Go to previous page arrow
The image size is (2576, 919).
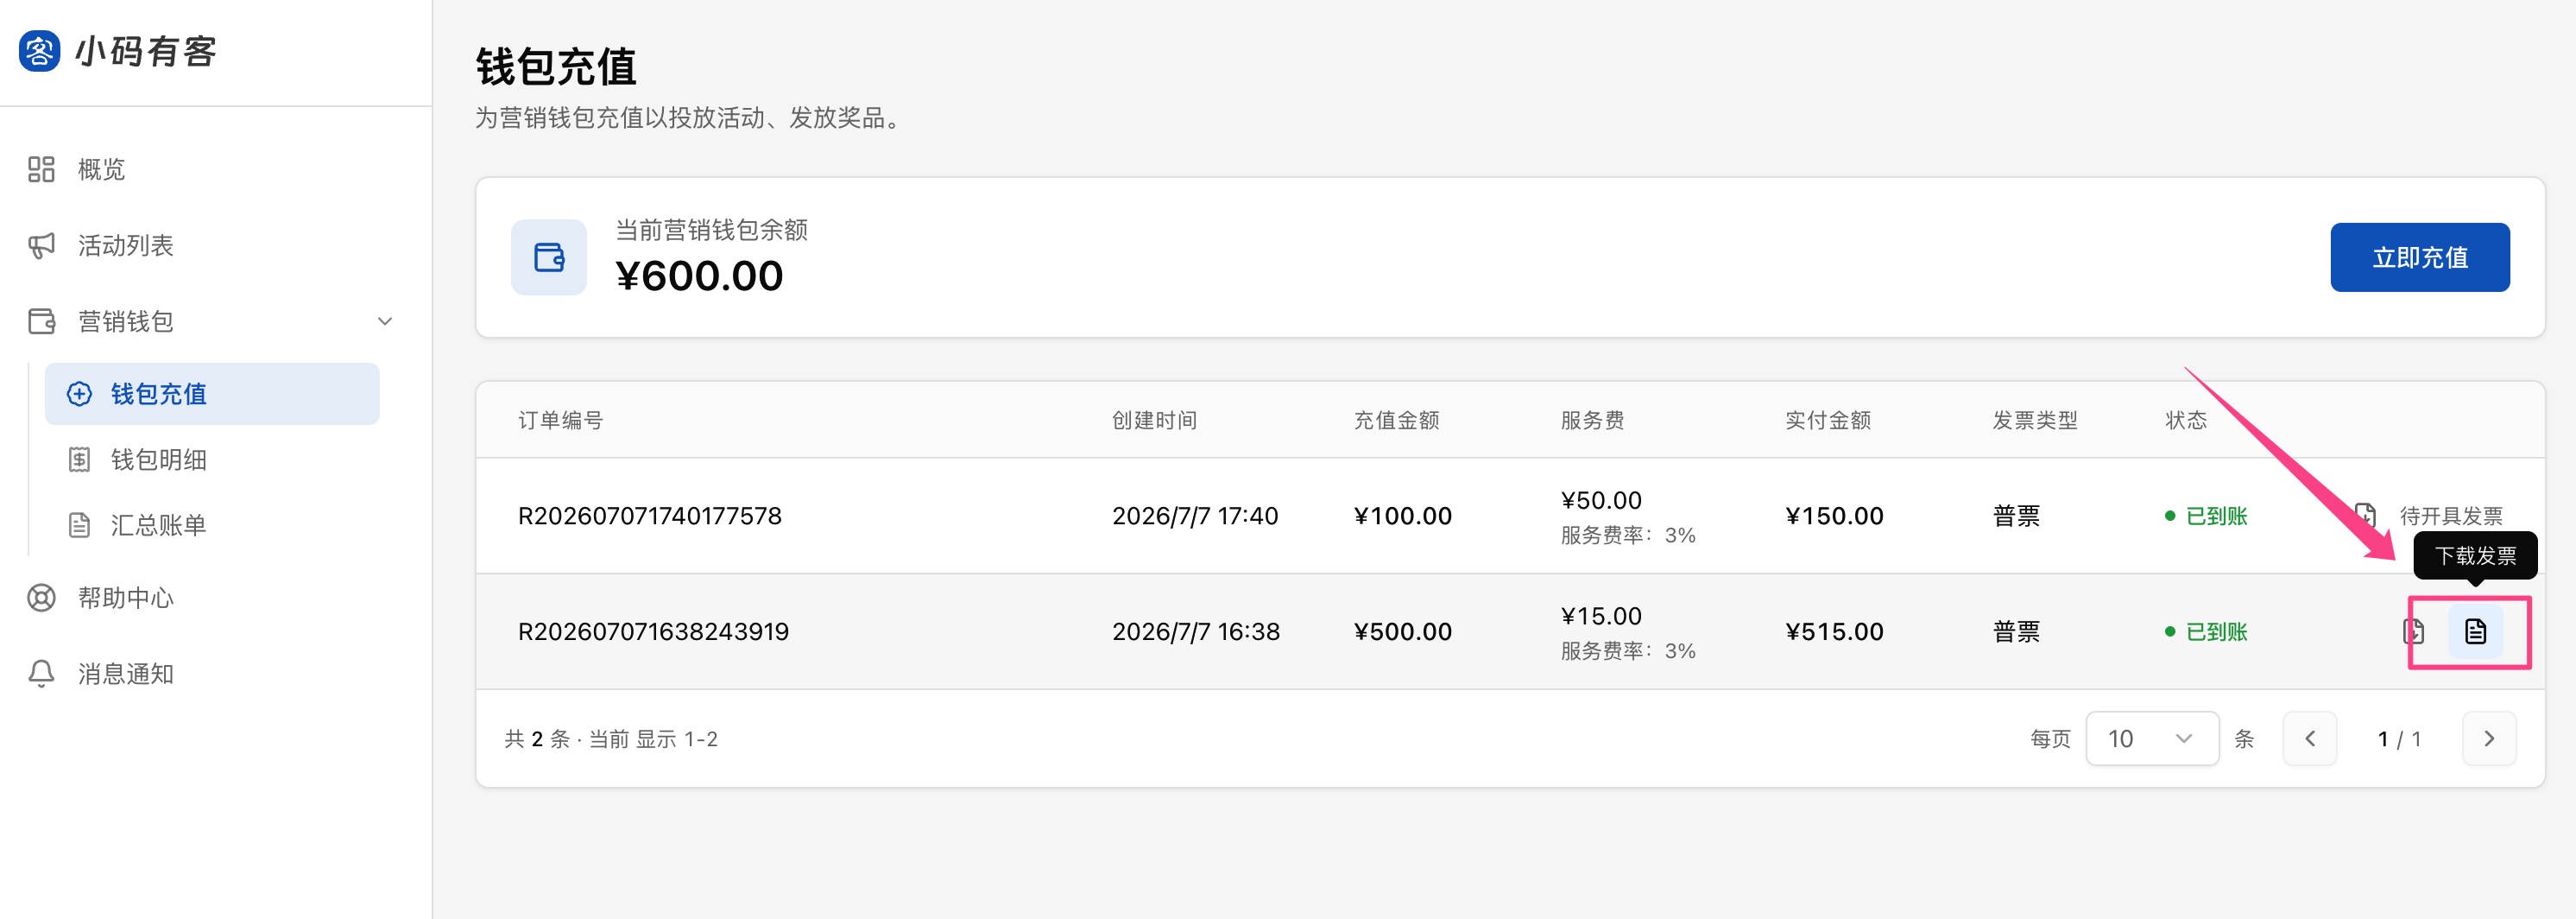tap(2310, 738)
